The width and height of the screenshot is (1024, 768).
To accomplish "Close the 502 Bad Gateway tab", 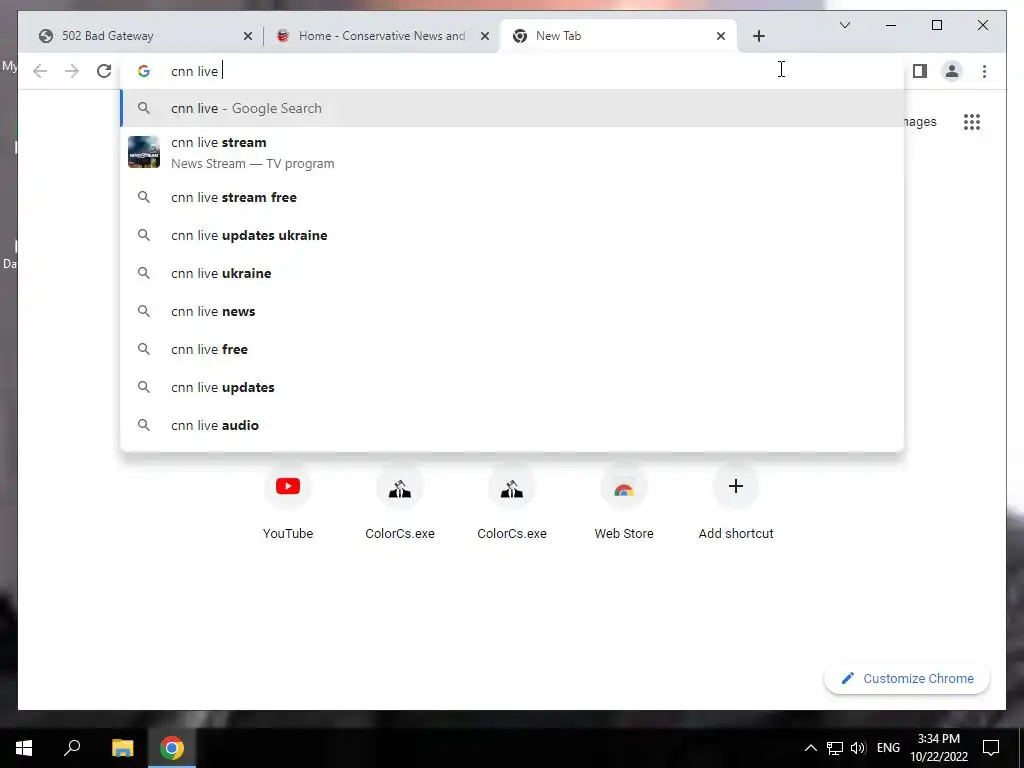I will 248,36.
